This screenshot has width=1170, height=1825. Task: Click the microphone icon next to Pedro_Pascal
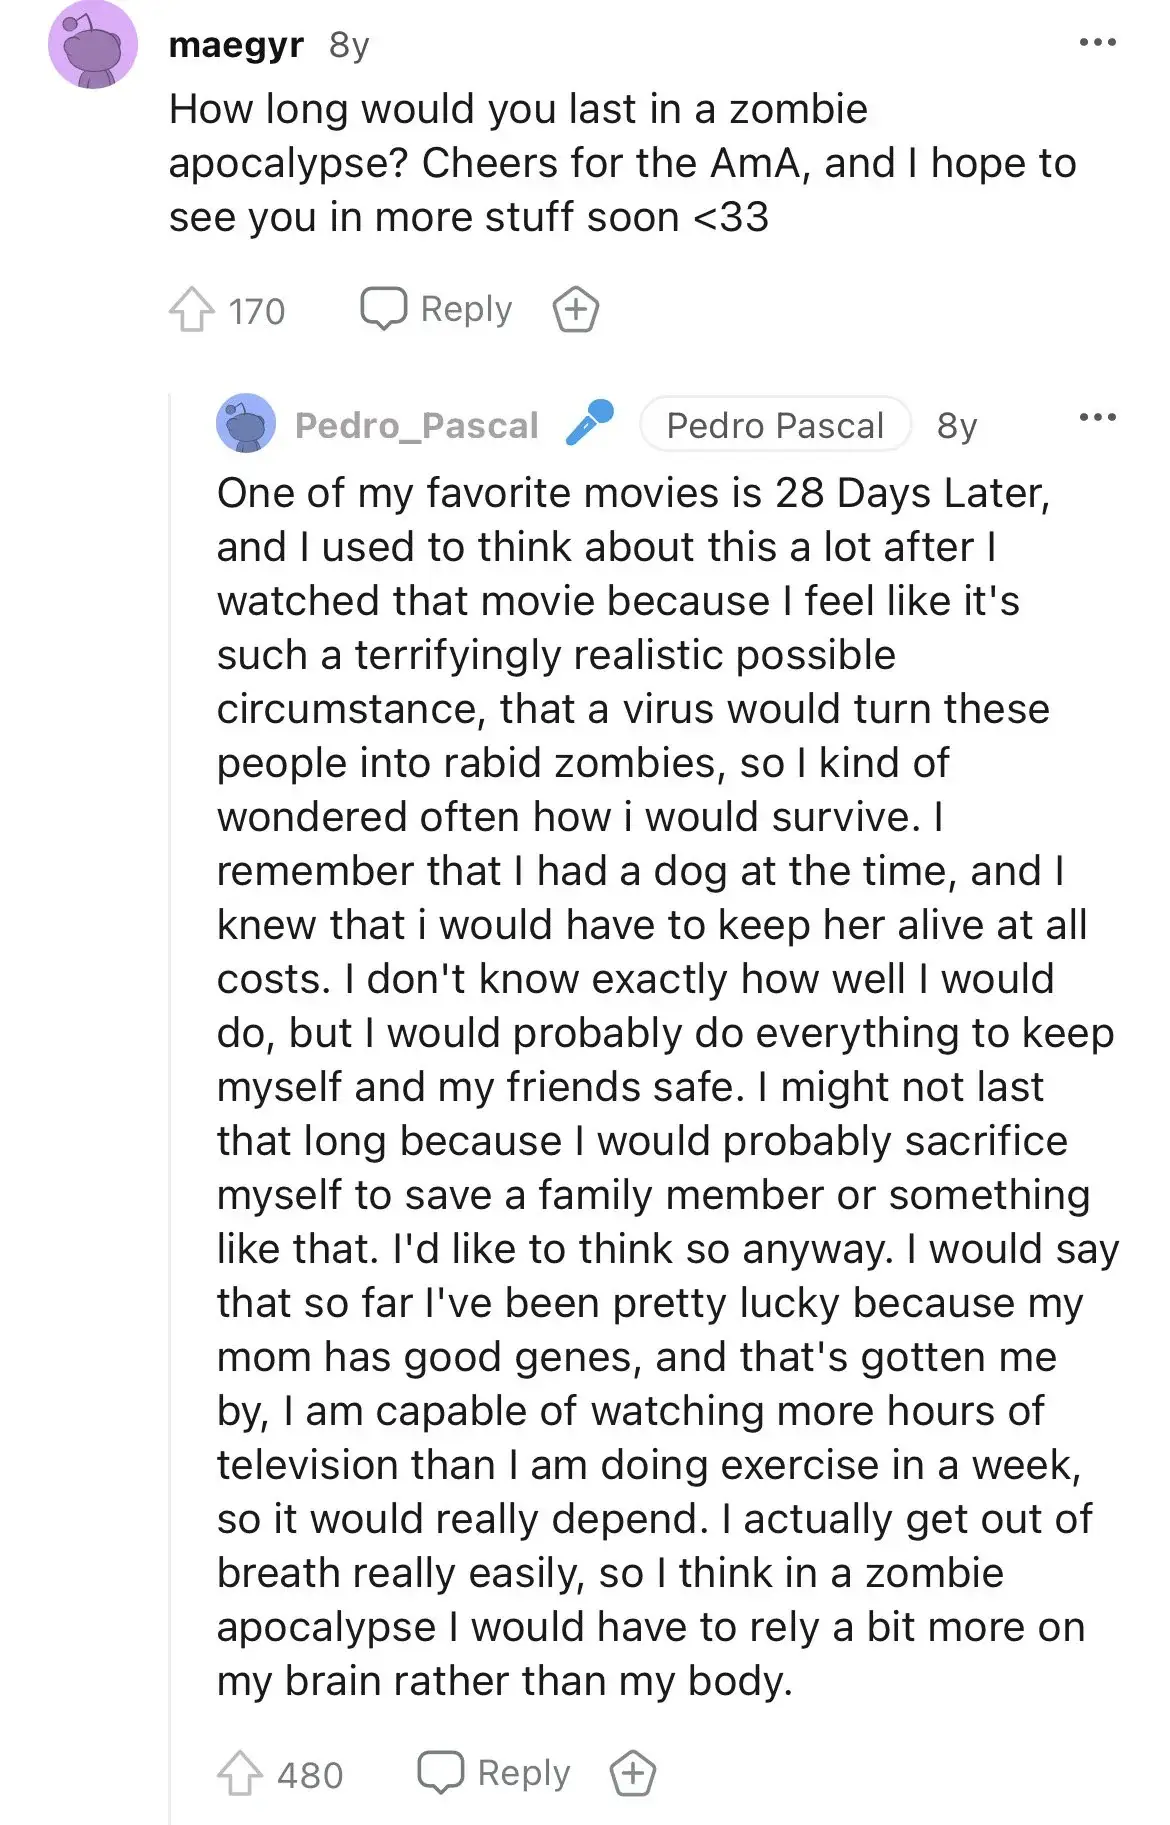point(590,424)
